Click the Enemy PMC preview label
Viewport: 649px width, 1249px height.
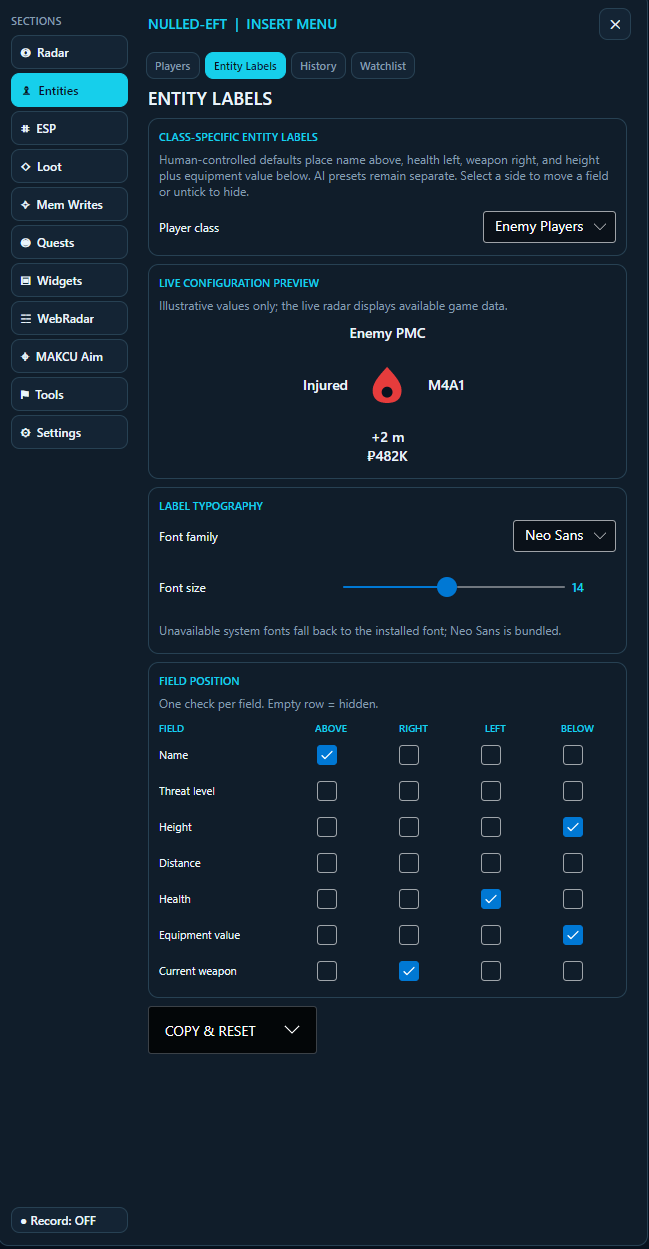point(387,333)
